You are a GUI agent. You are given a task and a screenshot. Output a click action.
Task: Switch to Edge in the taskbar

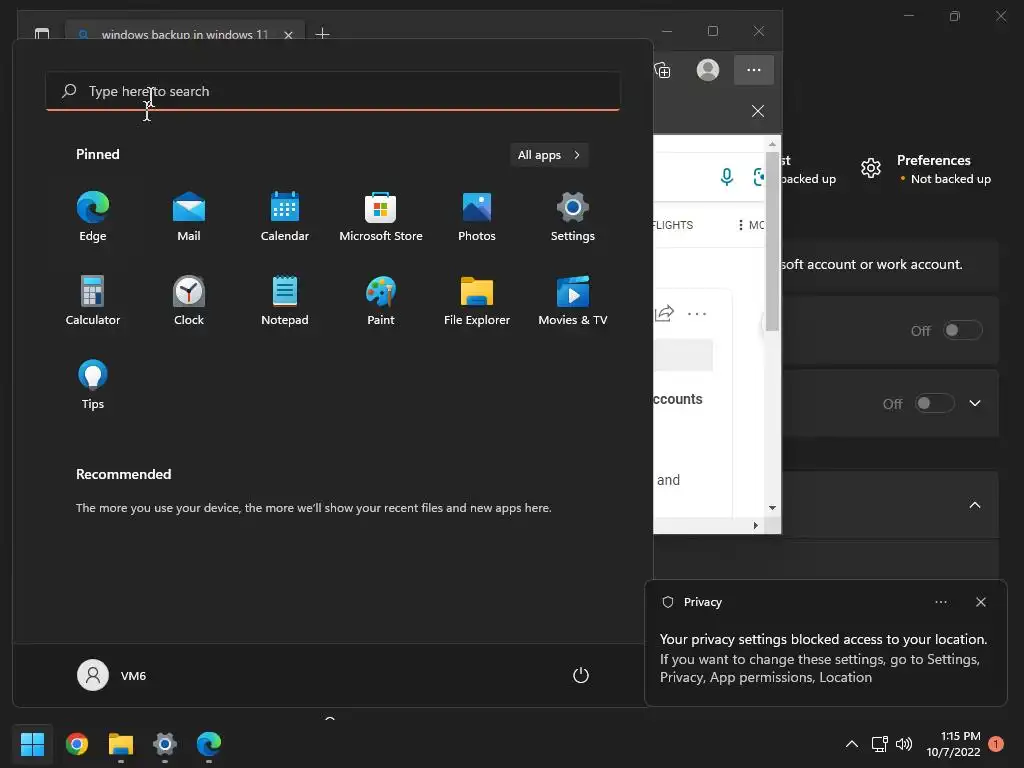click(209, 744)
